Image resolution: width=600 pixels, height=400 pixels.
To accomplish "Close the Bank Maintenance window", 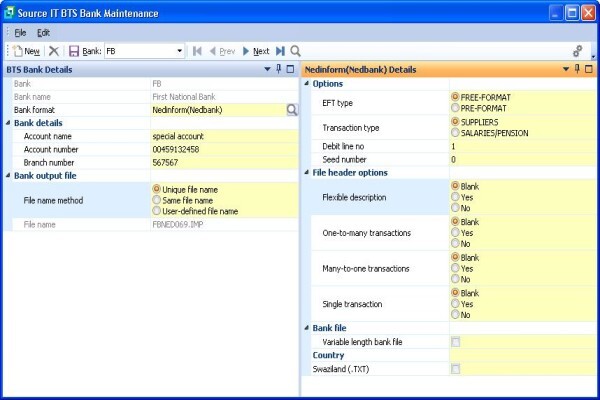I will pyautogui.click(x=589, y=13).
